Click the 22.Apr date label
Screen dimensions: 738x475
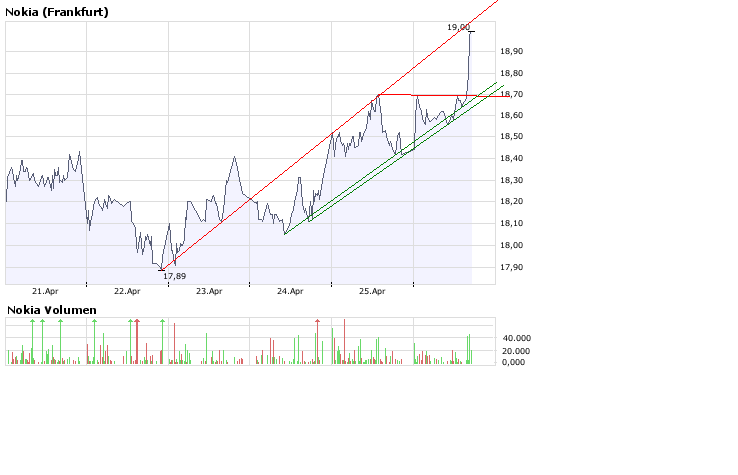coord(127,291)
